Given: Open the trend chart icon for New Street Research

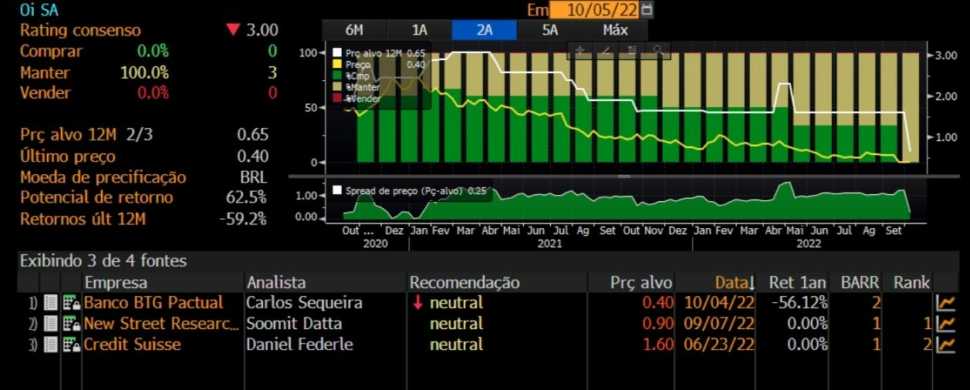Looking at the screenshot, I should point(945,324).
